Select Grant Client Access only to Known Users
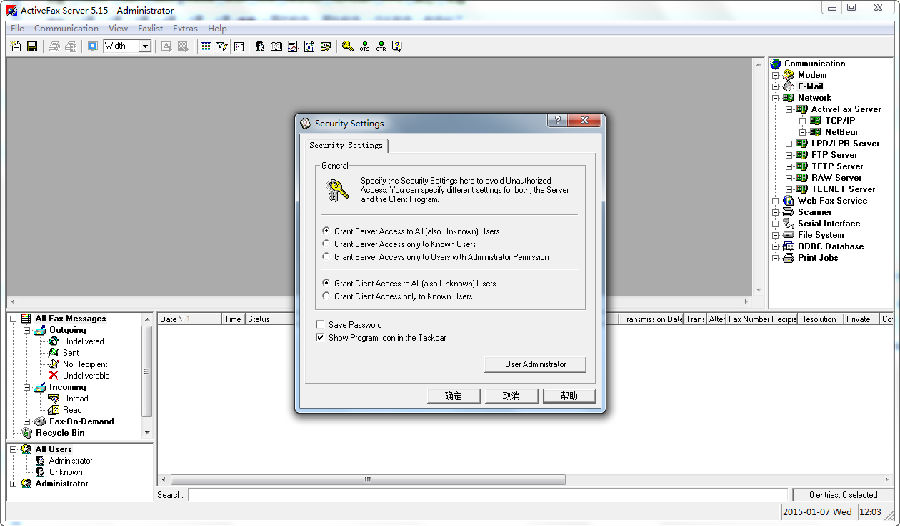 pos(326,296)
